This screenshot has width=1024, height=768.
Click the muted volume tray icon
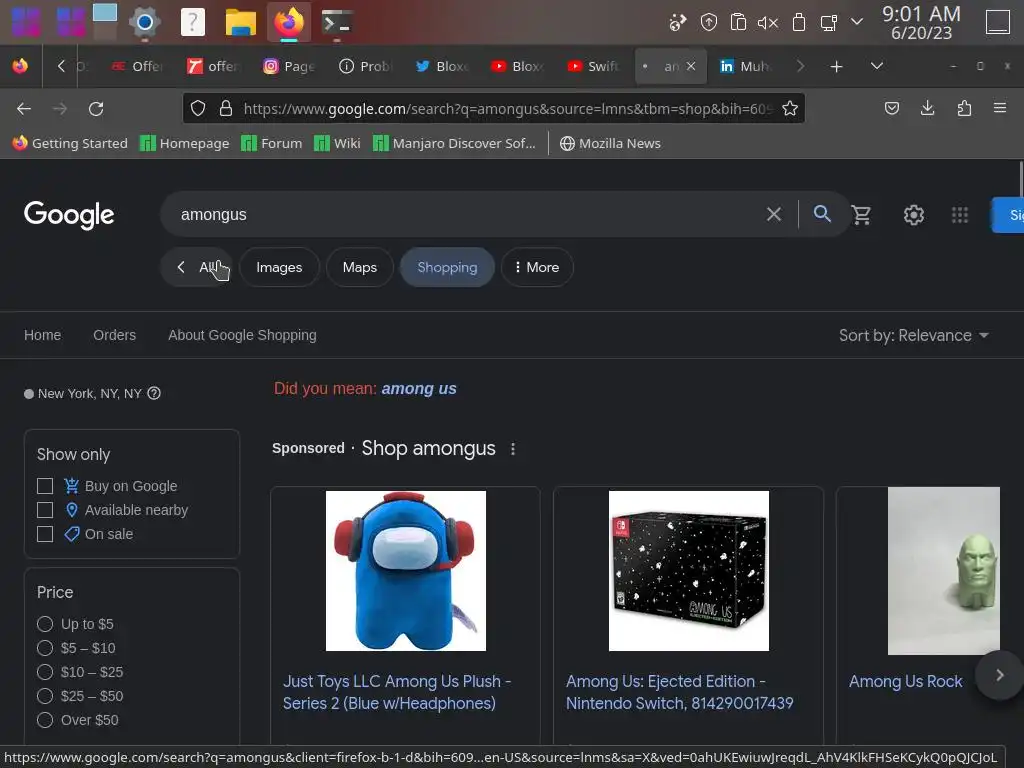tap(768, 22)
